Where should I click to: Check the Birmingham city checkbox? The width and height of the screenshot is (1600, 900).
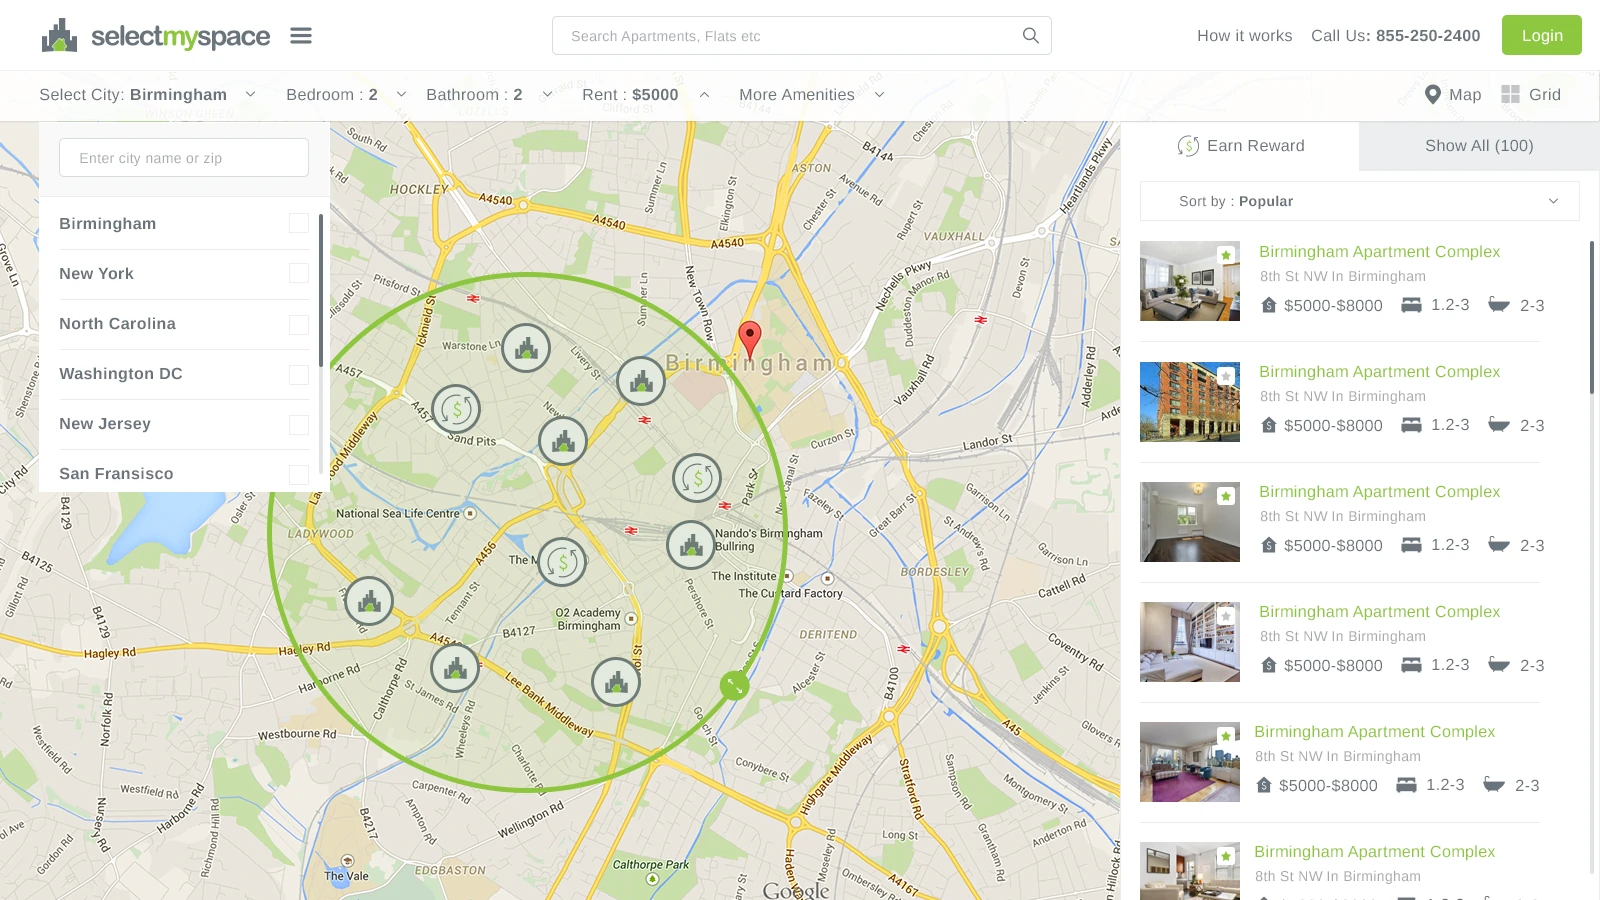[299, 223]
